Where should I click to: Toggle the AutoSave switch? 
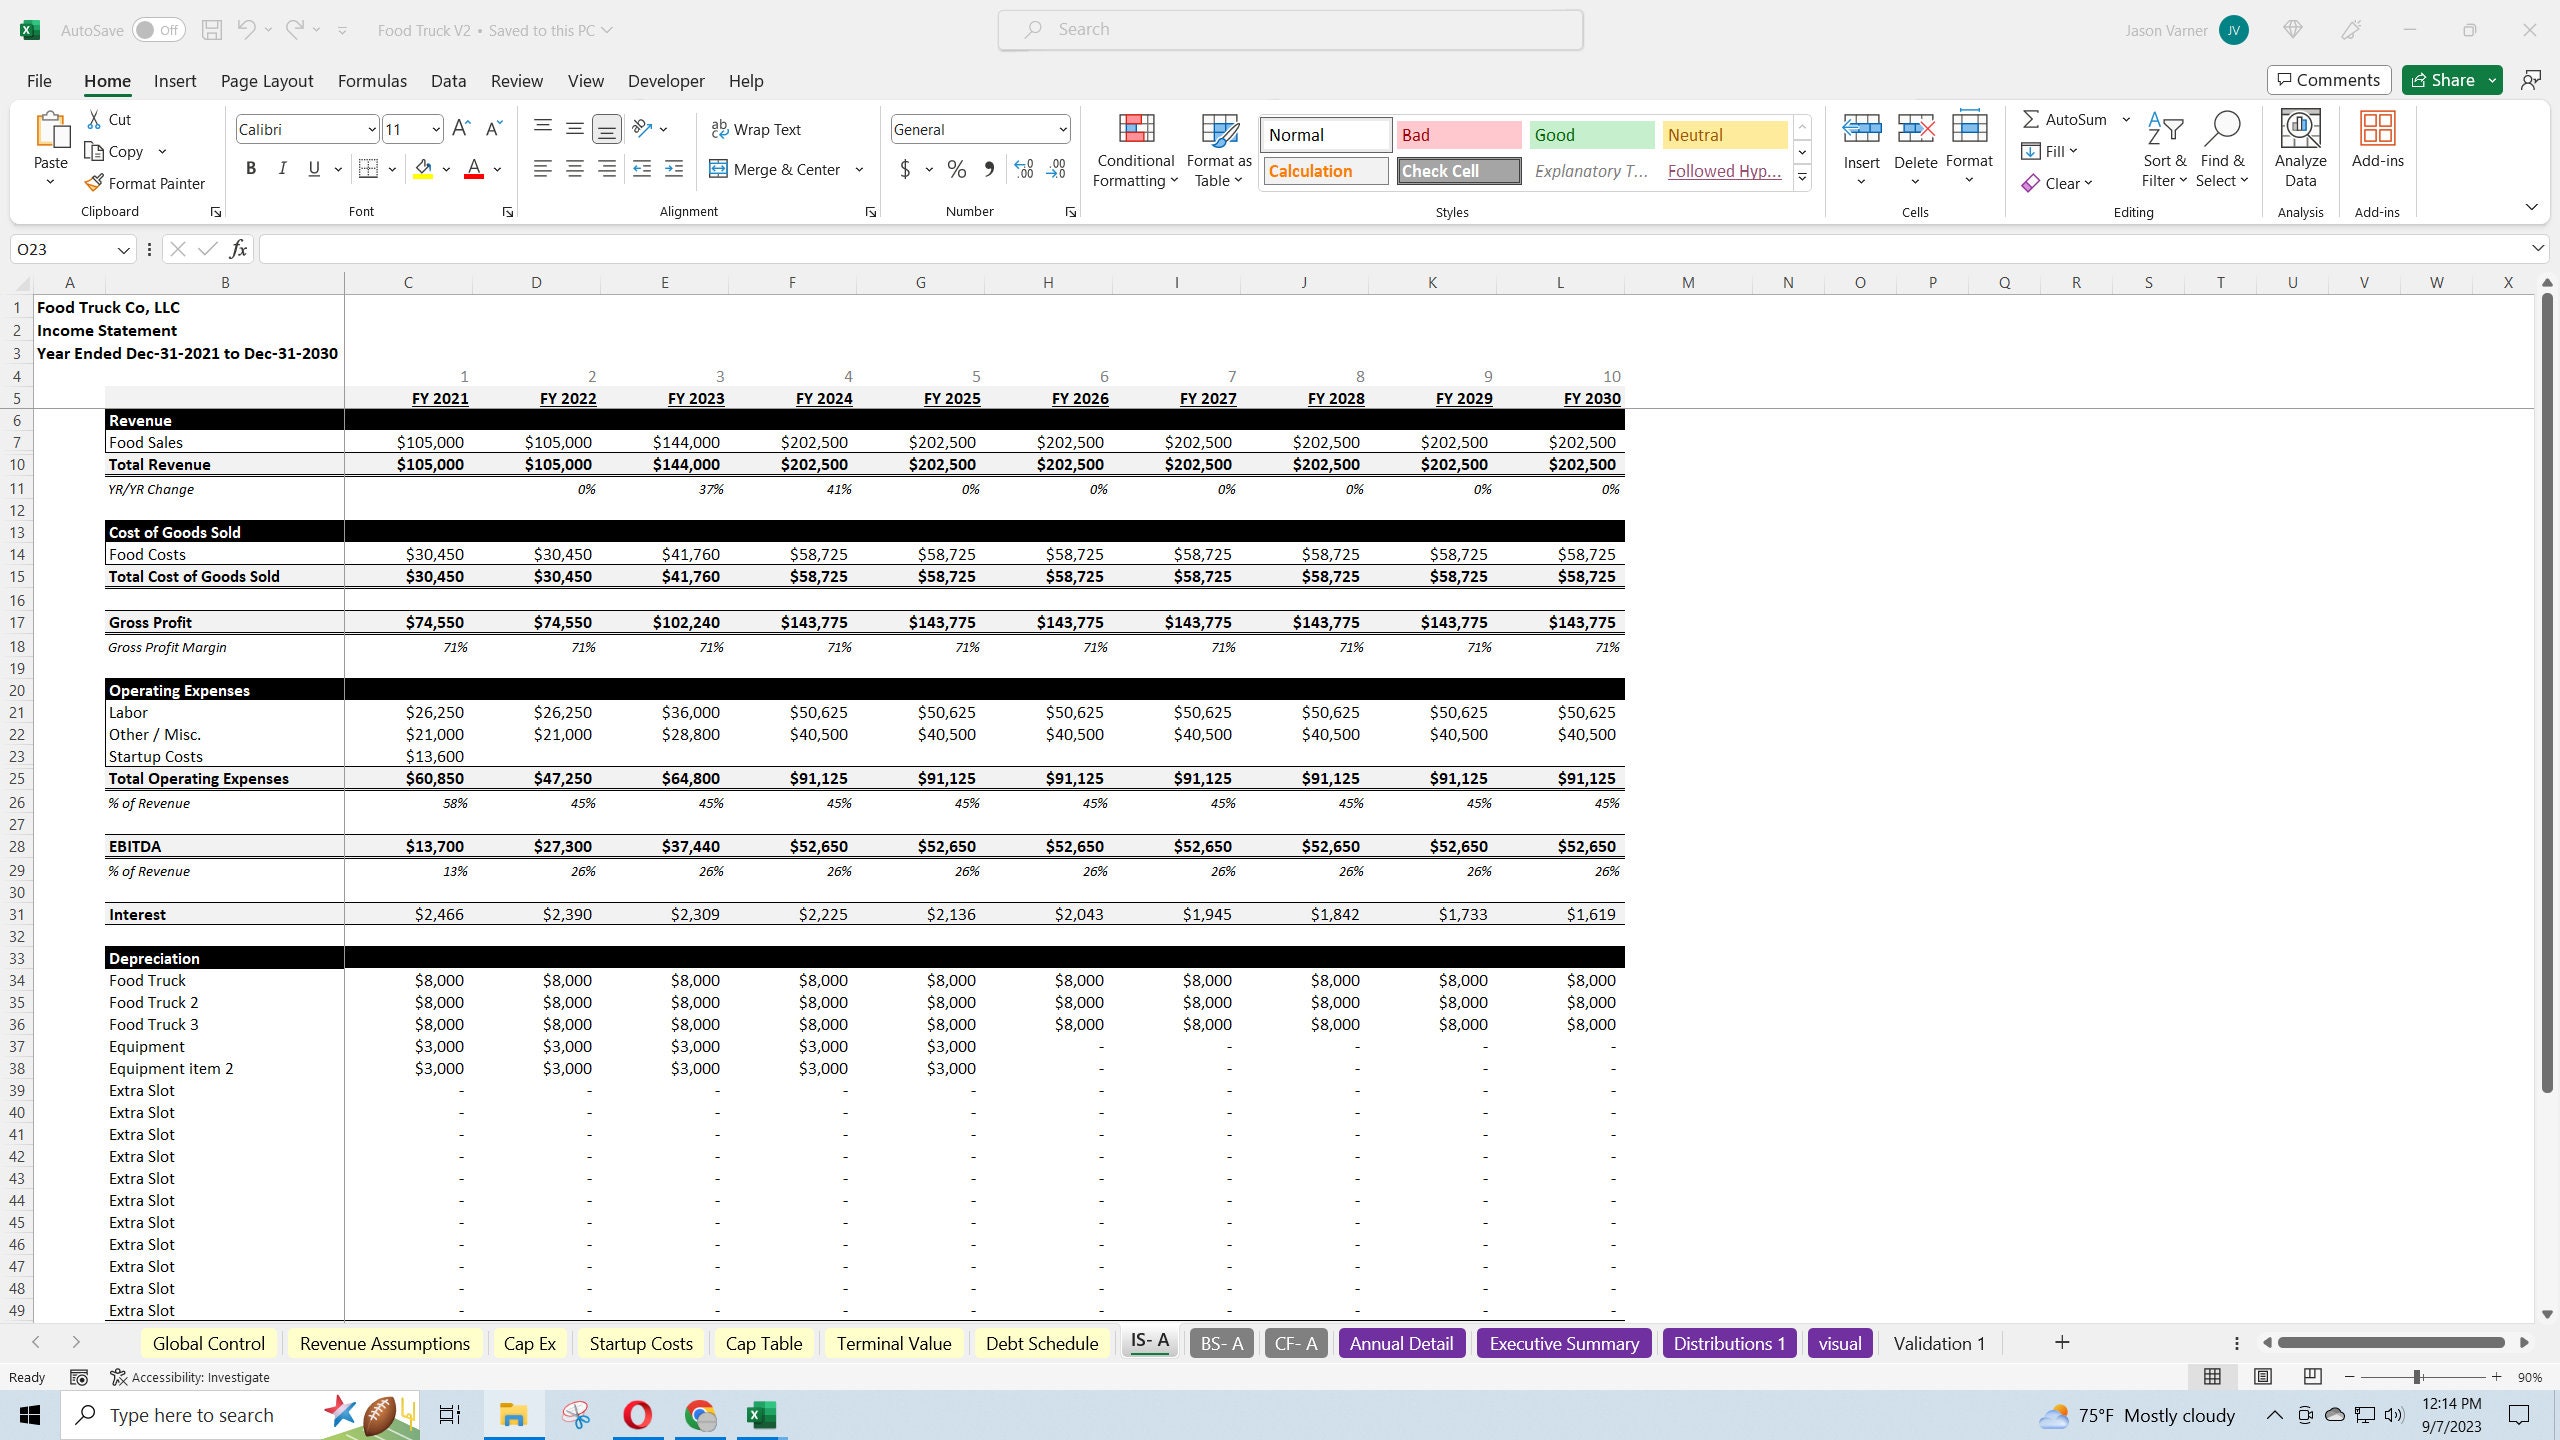(x=158, y=30)
